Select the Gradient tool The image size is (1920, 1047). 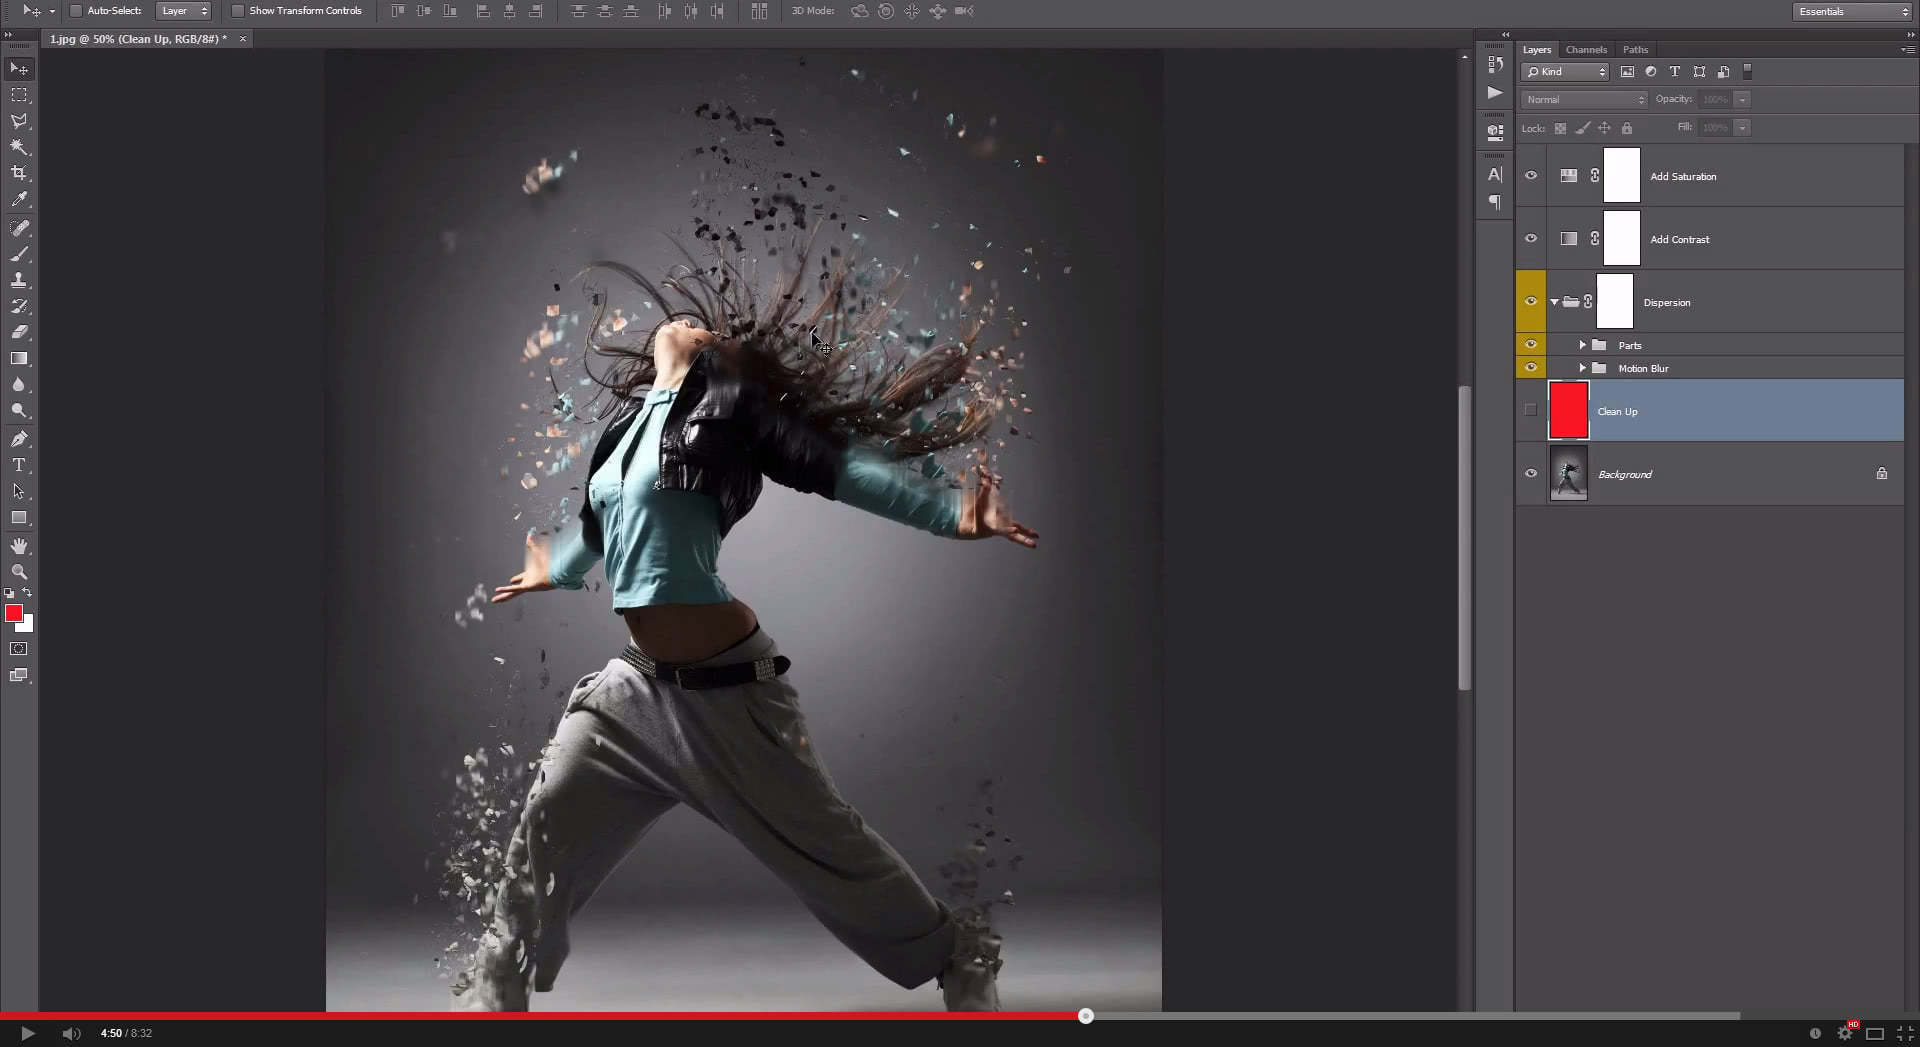tap(19, 358)
